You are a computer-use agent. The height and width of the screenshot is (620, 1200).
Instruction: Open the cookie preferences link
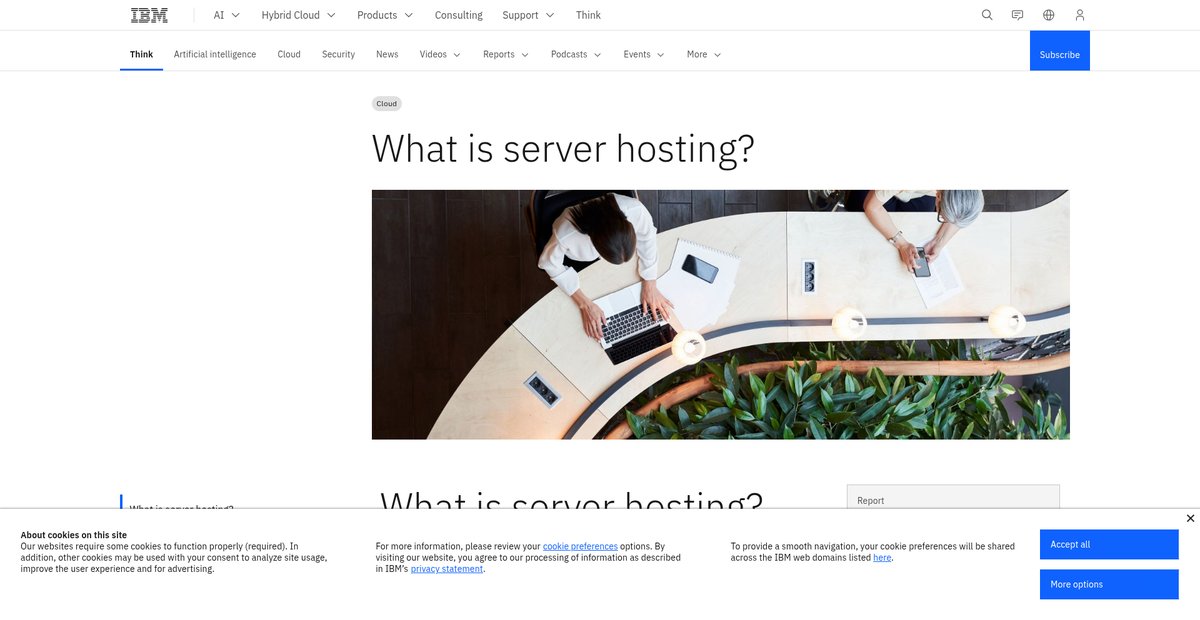tap(580, 546)
